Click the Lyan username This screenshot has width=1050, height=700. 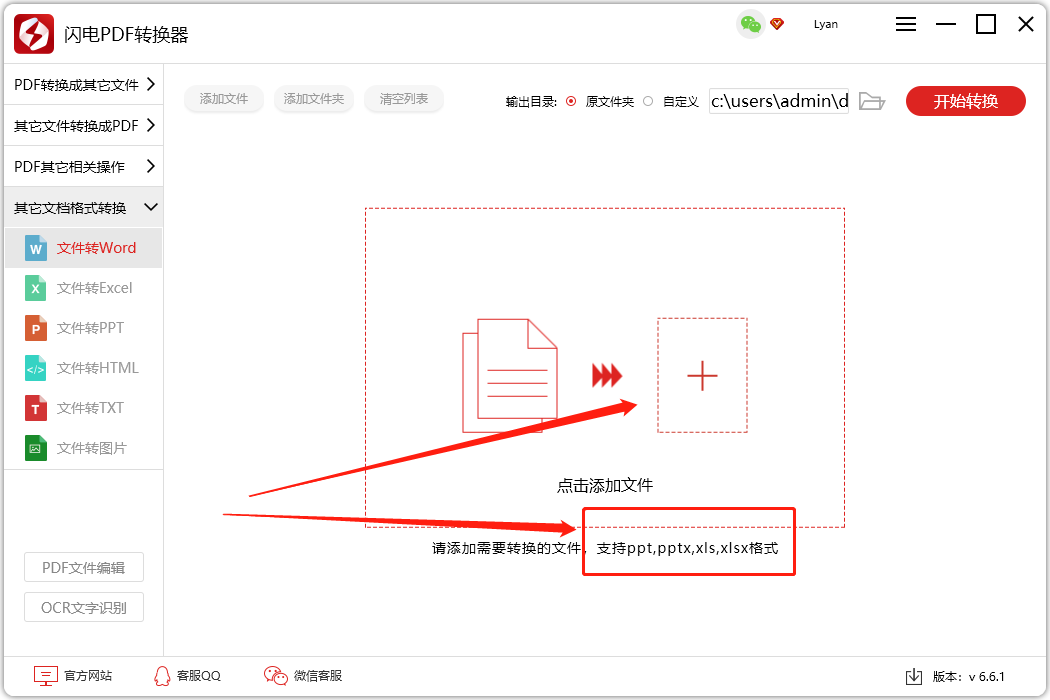826,24
